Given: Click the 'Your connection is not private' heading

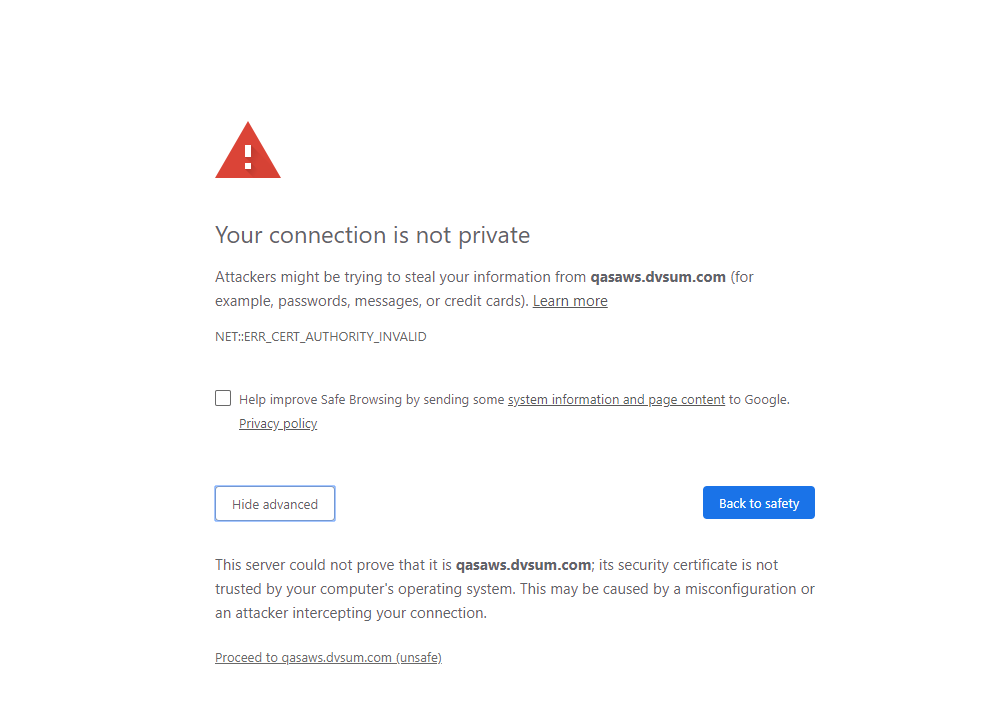Looking at the screenshot, I should click(372, 235).
